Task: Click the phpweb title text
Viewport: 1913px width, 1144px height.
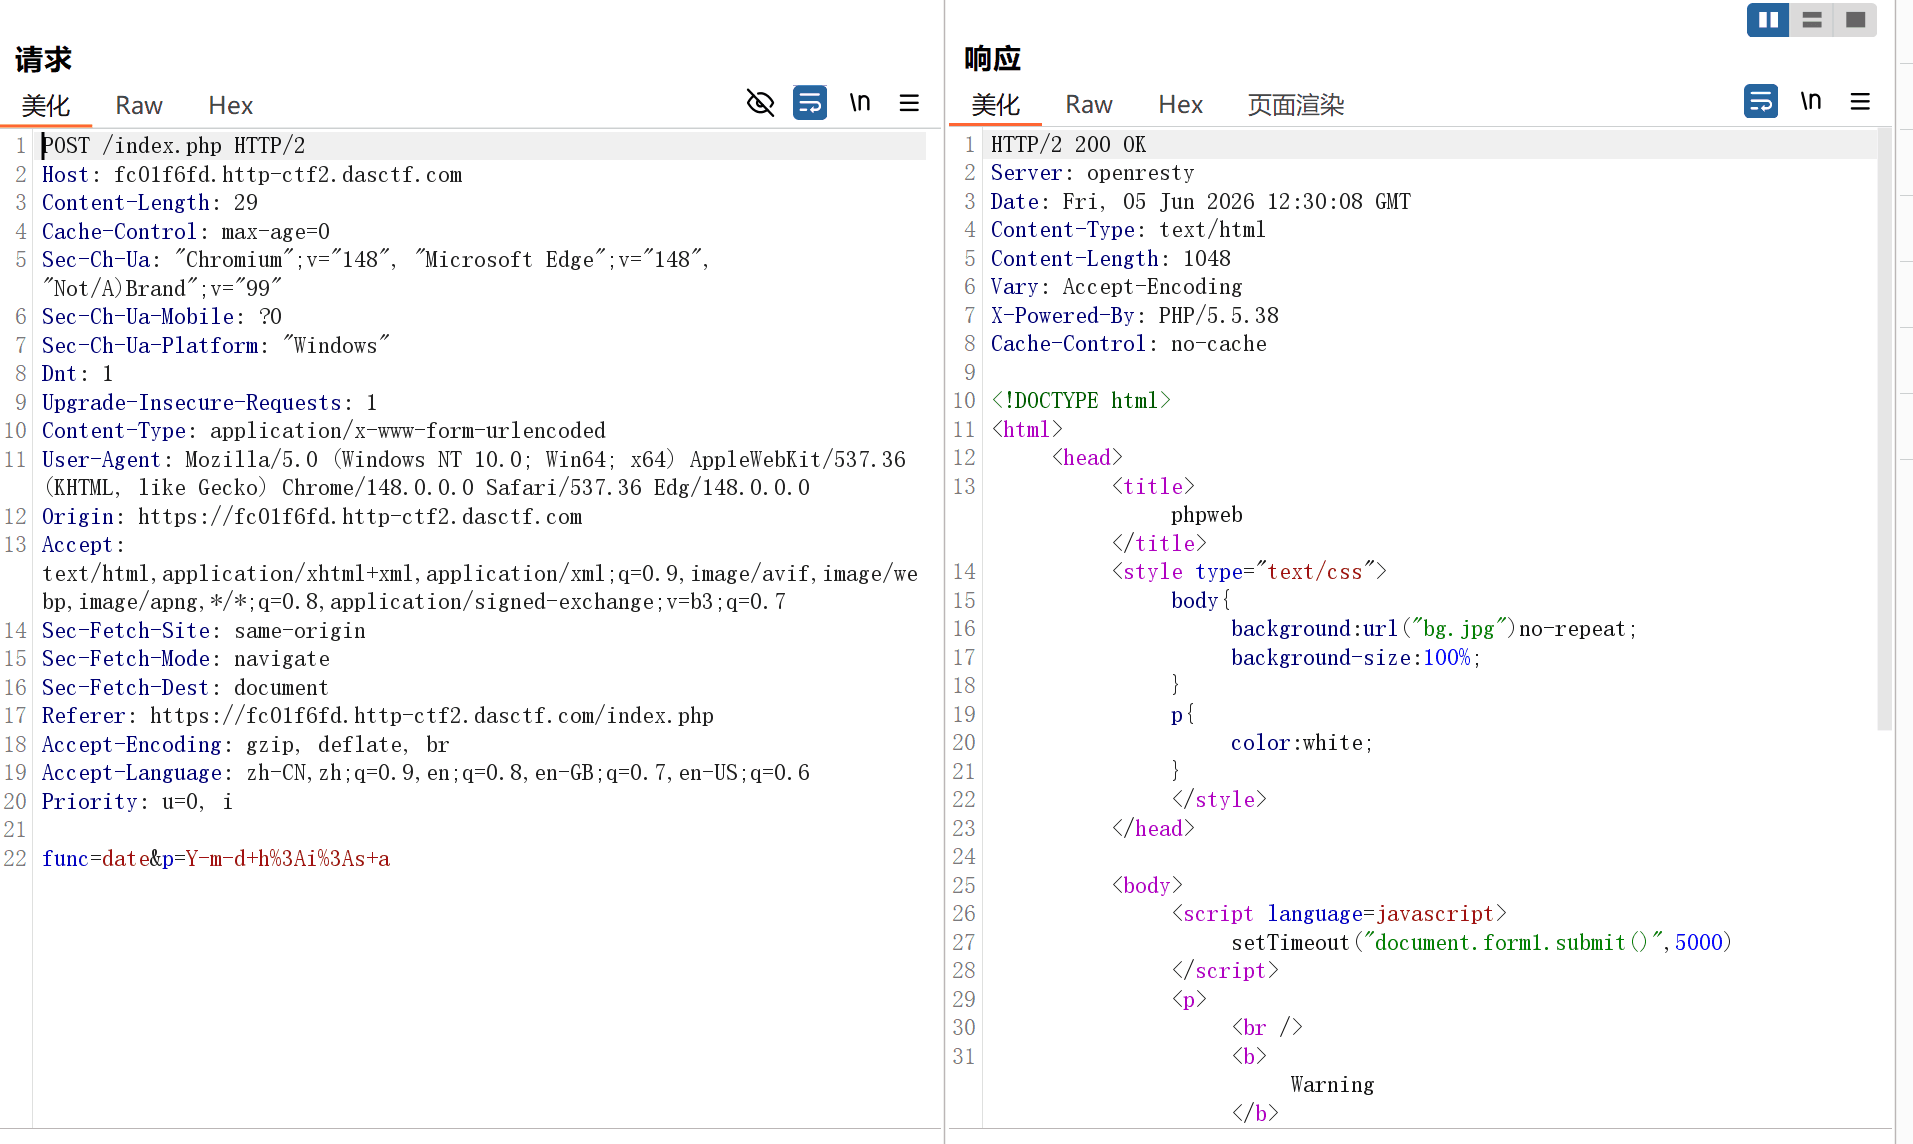Action: click(x=1207, y=515)
